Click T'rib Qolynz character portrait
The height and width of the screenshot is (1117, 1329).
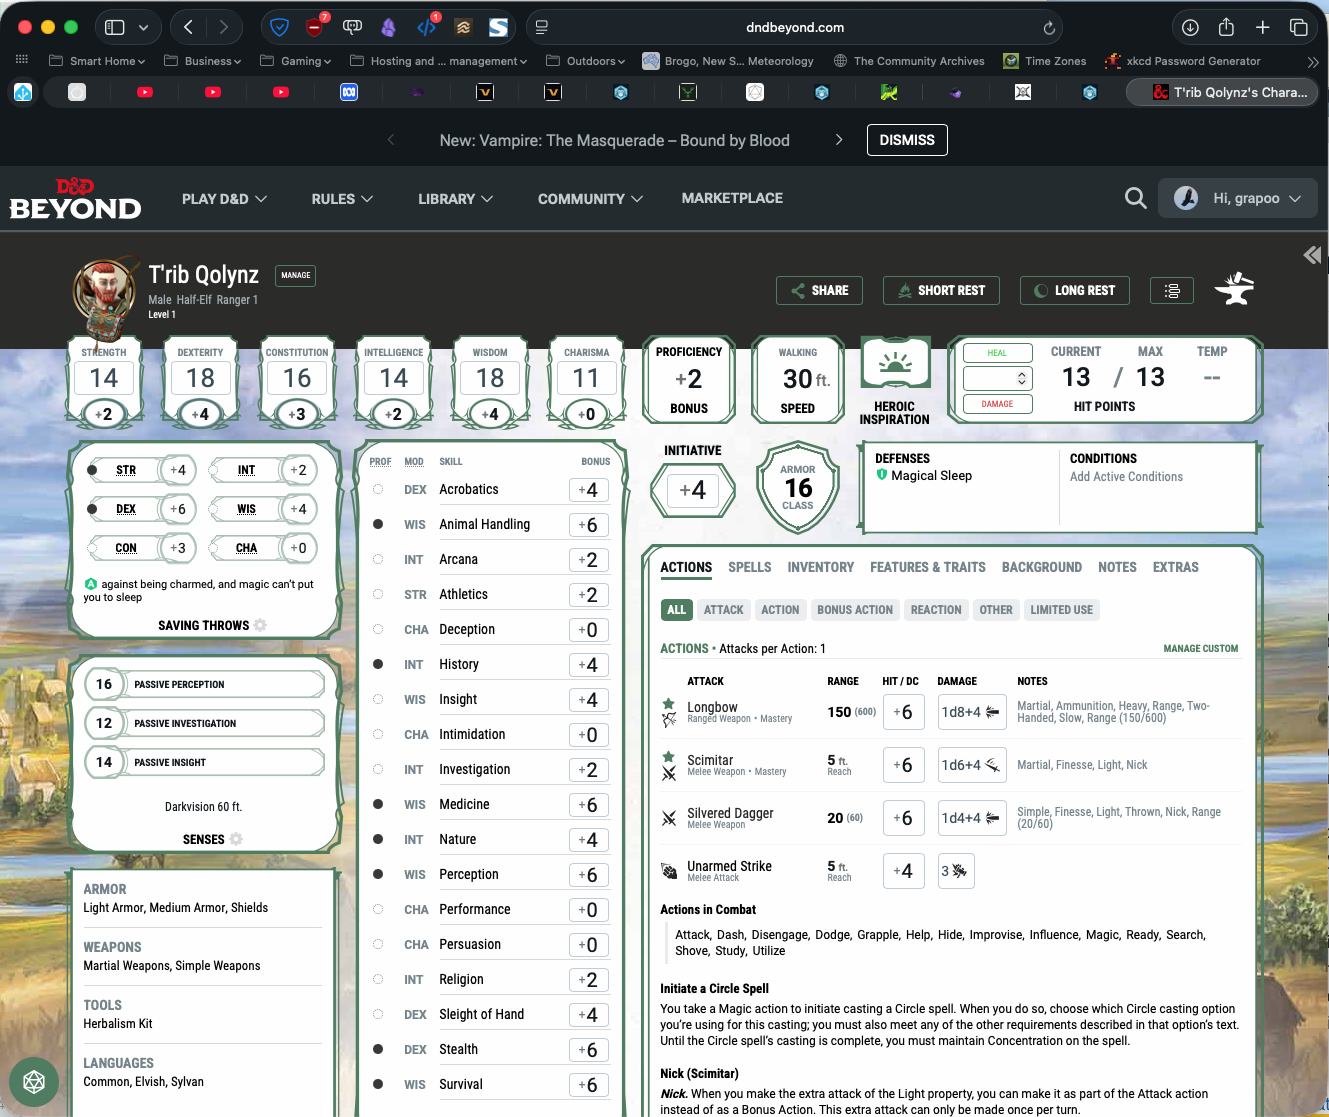[x=105, y=290]
